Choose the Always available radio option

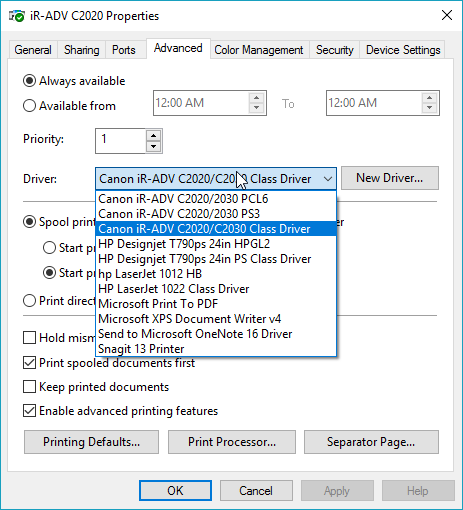click(29, 81)
